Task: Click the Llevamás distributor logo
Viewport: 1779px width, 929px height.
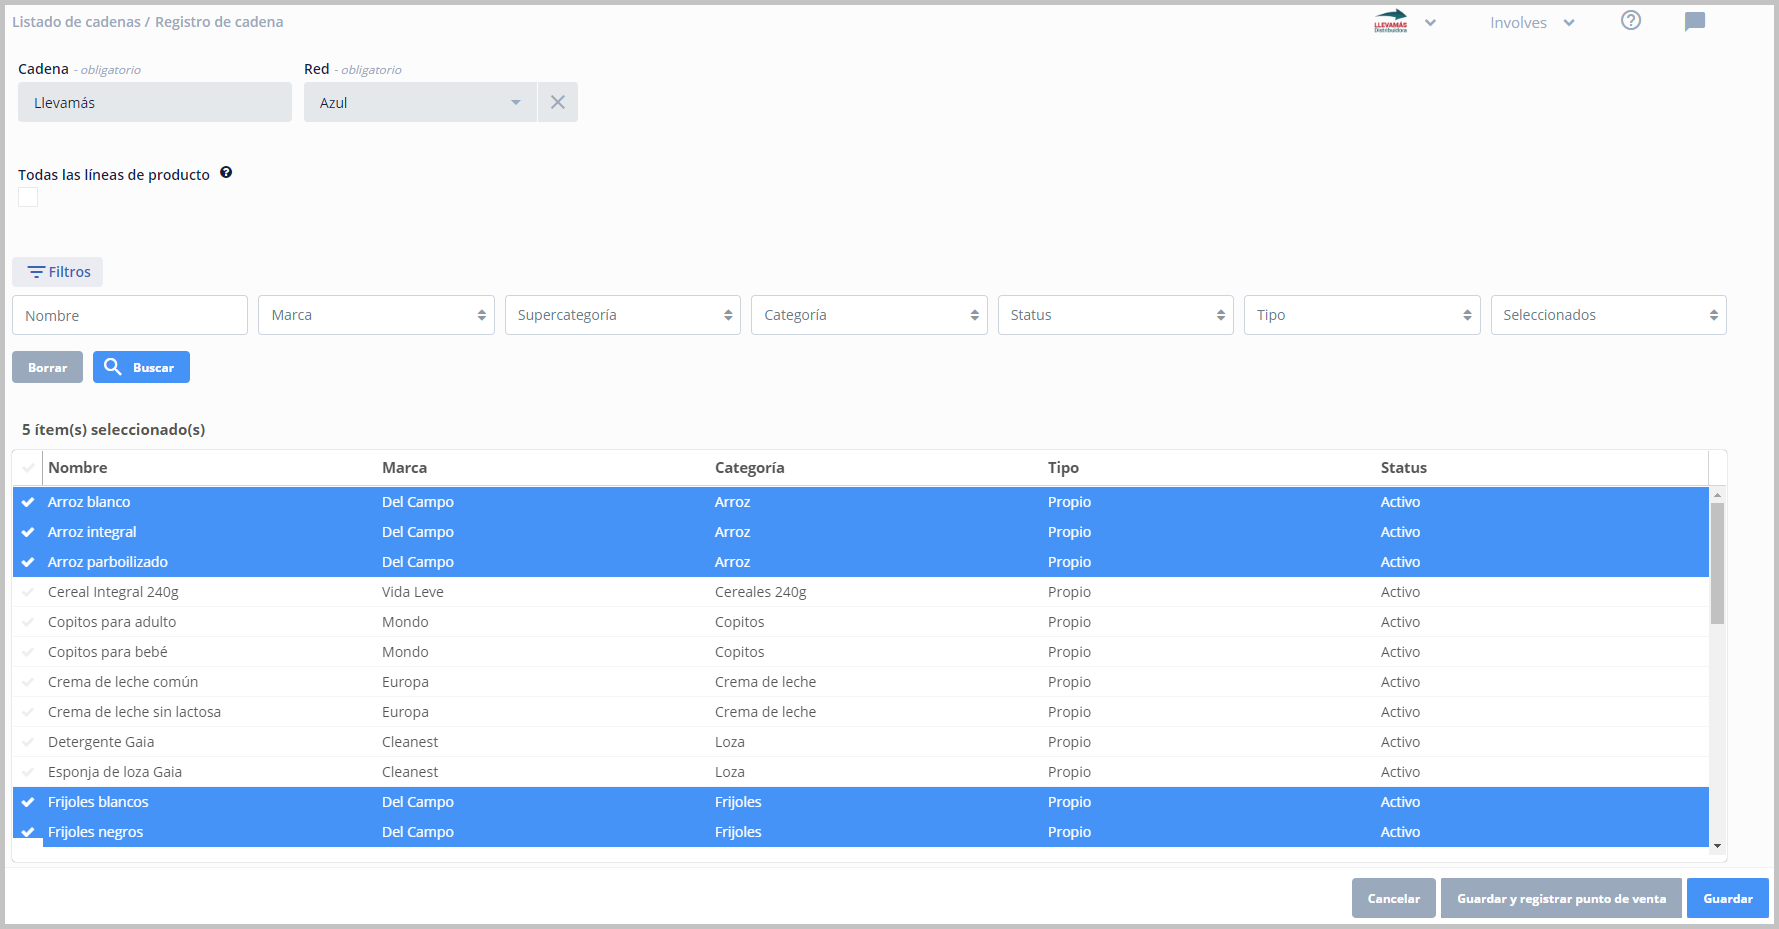Action: (x=1390, y=22)
